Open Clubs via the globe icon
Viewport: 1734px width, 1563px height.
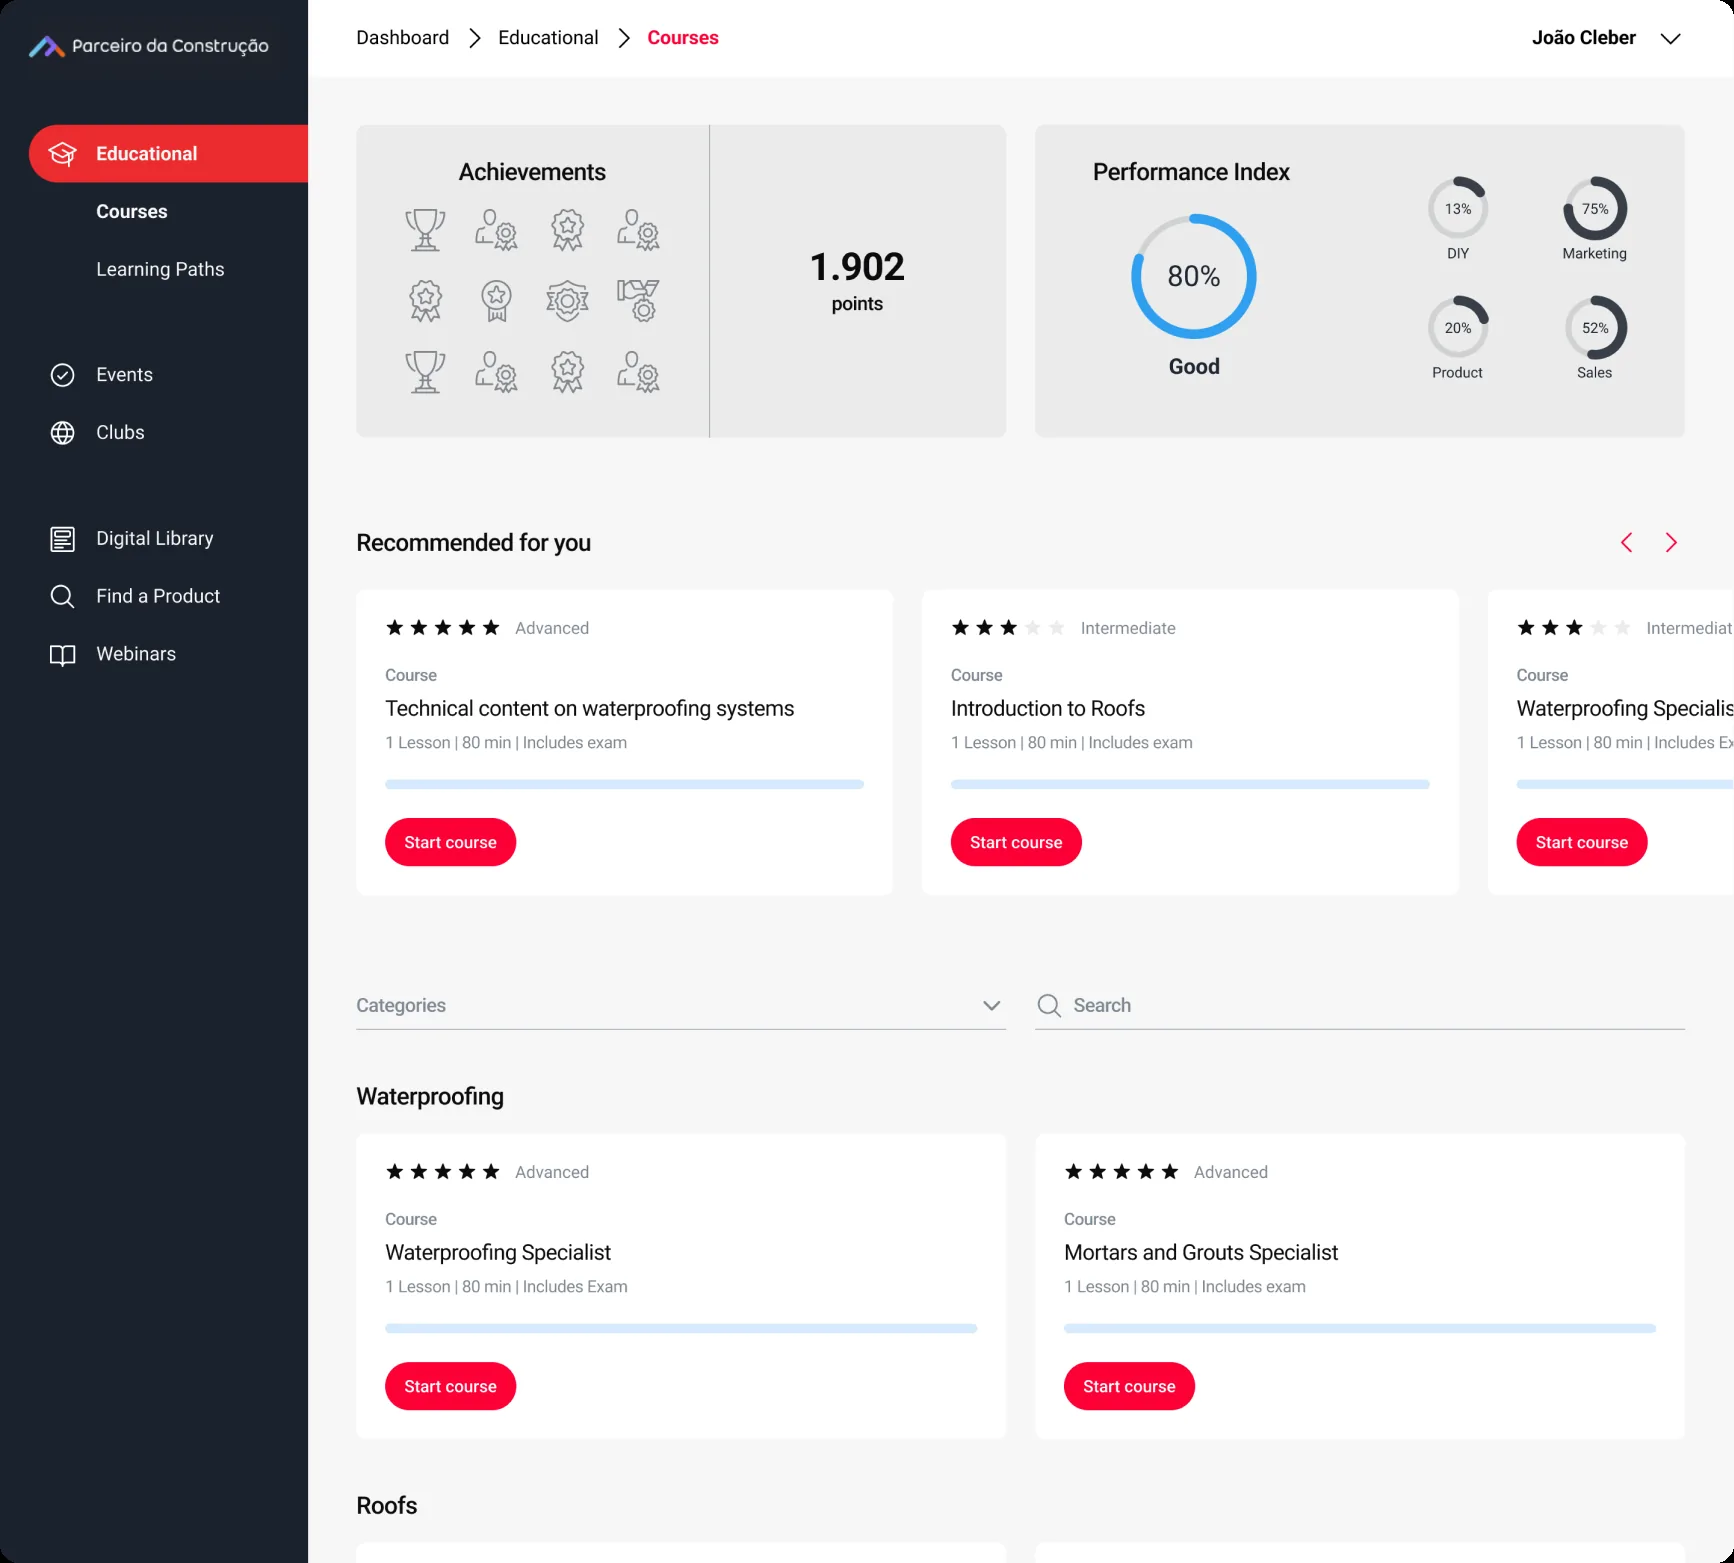[62, 433]
